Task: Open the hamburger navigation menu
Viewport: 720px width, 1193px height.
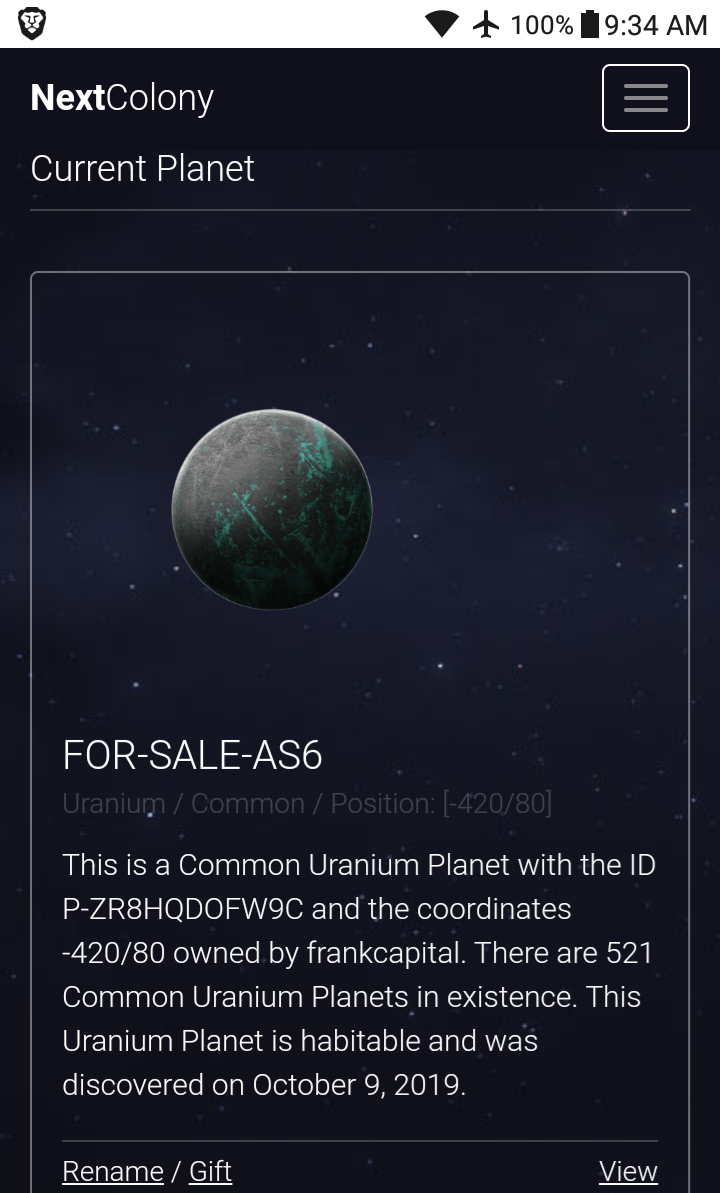Action: pos(645,98)
